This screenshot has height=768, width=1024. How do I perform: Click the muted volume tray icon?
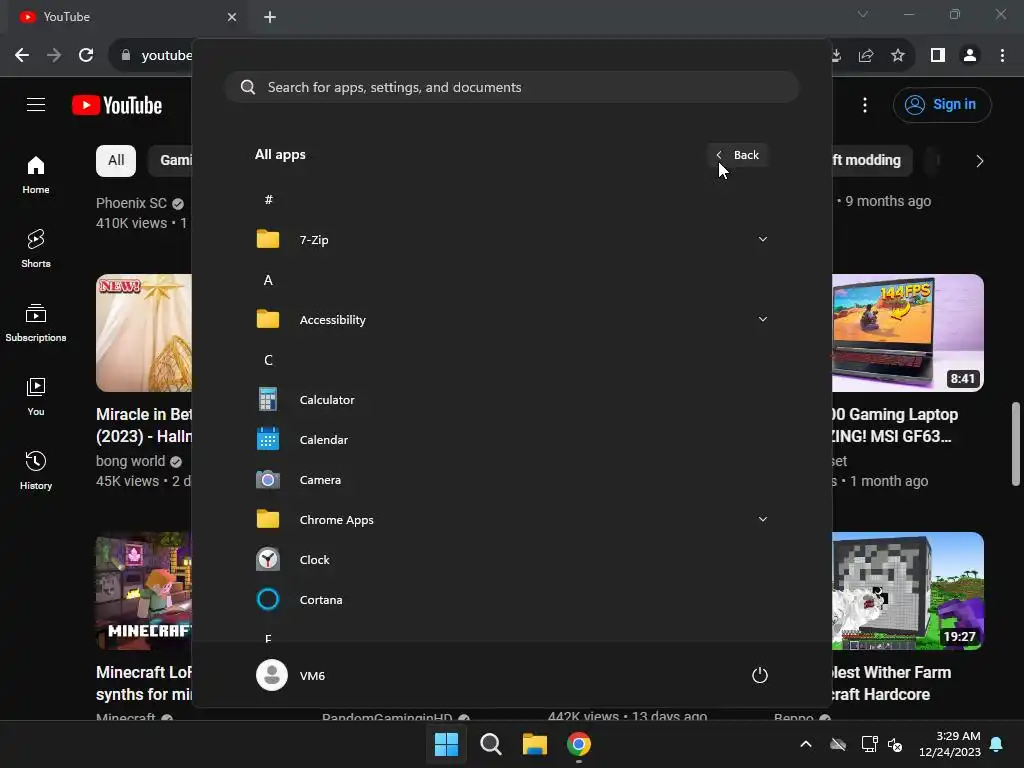(x=895, y=744)
